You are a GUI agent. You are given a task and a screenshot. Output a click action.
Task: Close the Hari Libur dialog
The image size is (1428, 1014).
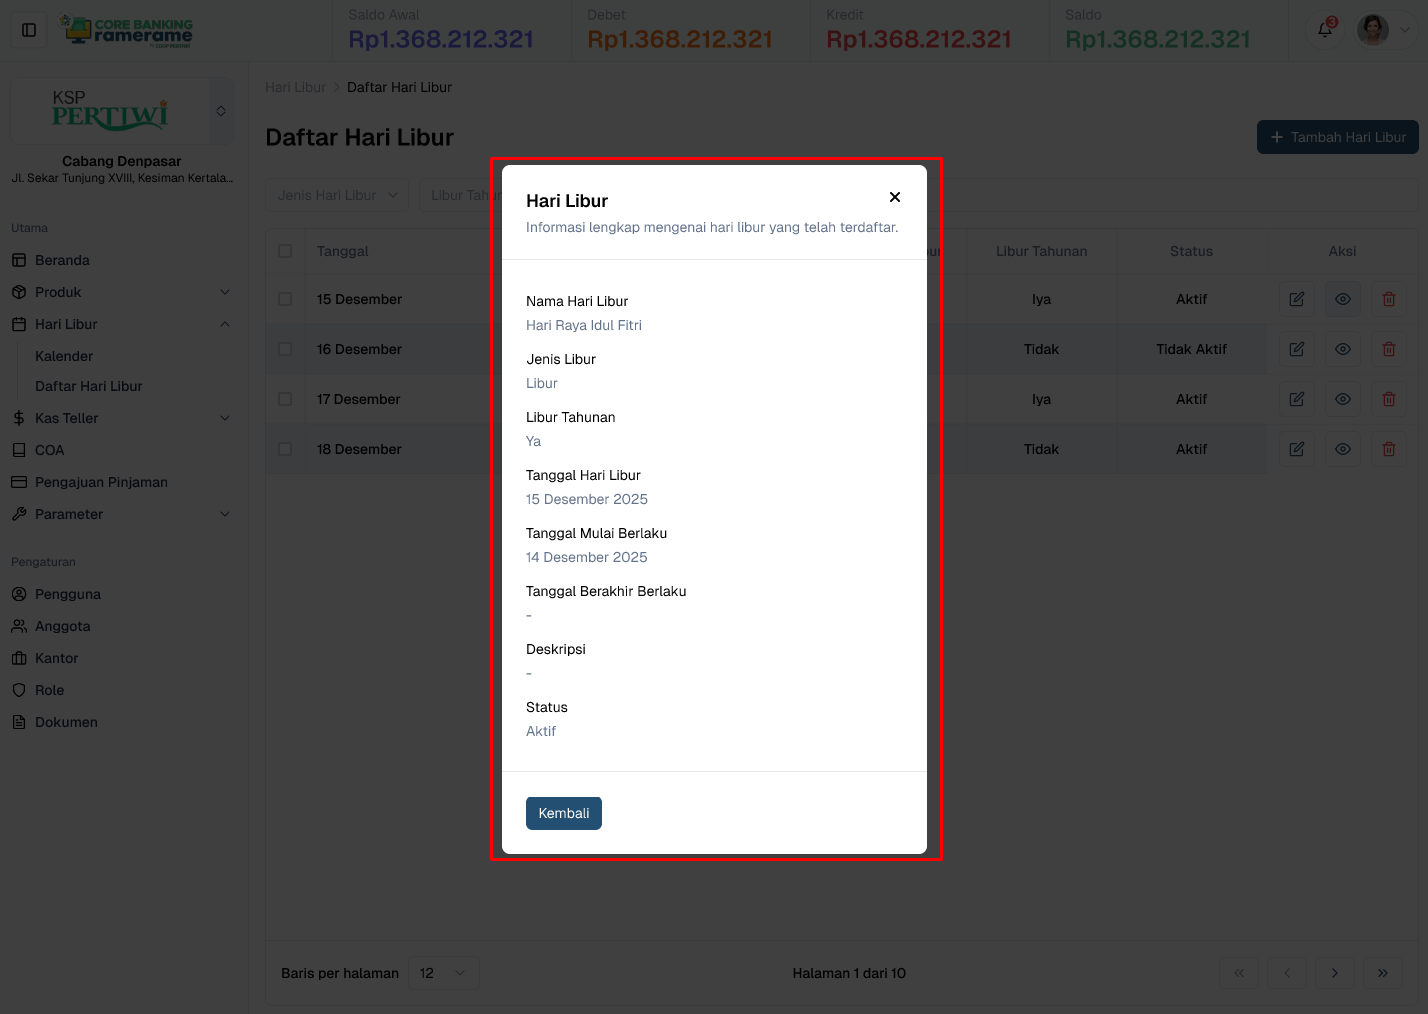point(894,197)
